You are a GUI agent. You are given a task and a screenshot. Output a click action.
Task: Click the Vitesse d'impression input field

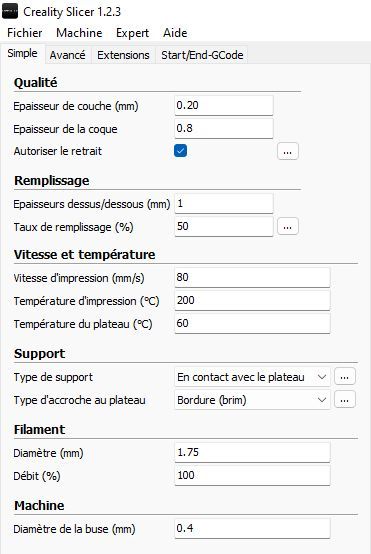tap(252, 277)
